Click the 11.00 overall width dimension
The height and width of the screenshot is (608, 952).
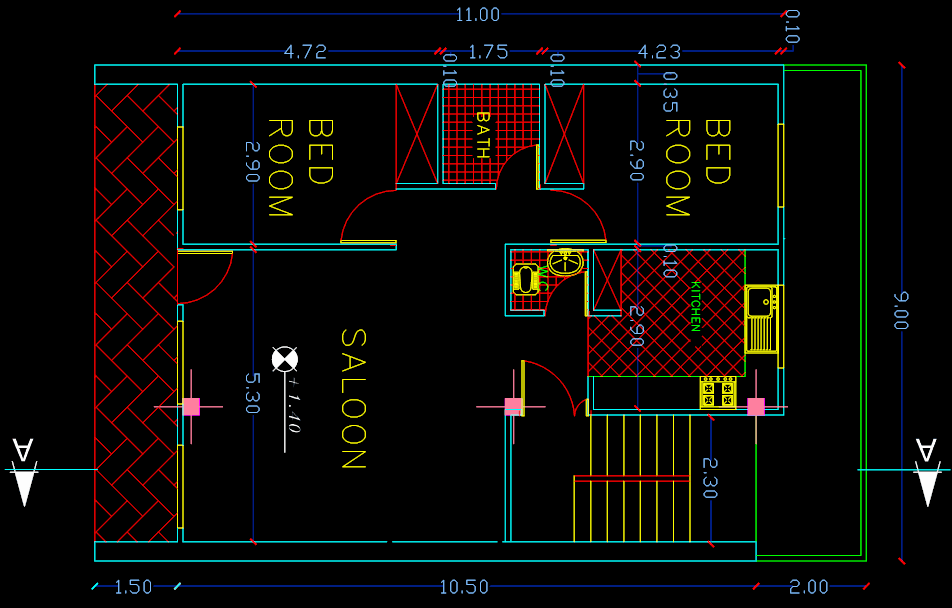click(x=477, y=15)
